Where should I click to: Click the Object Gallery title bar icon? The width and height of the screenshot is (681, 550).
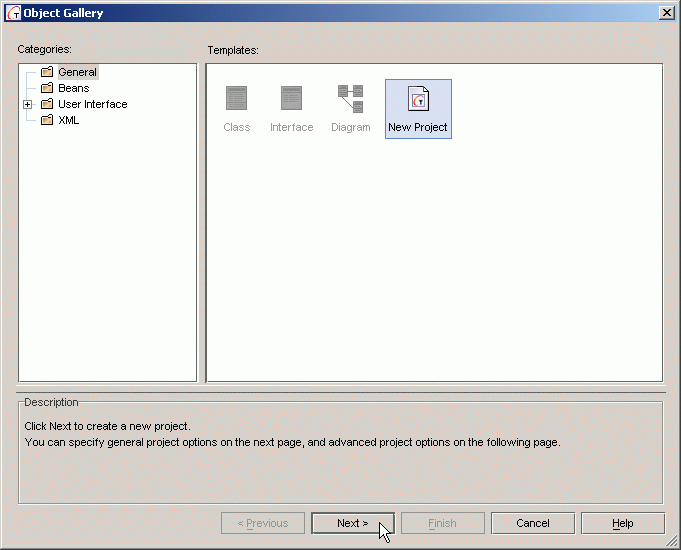point(14,13)
